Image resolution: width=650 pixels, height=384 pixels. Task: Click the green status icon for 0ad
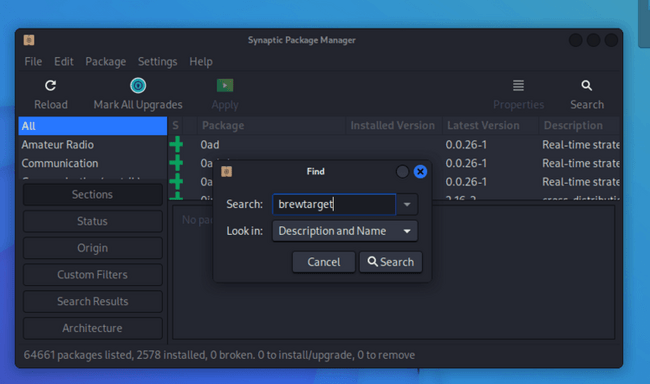tap(176, 144)
